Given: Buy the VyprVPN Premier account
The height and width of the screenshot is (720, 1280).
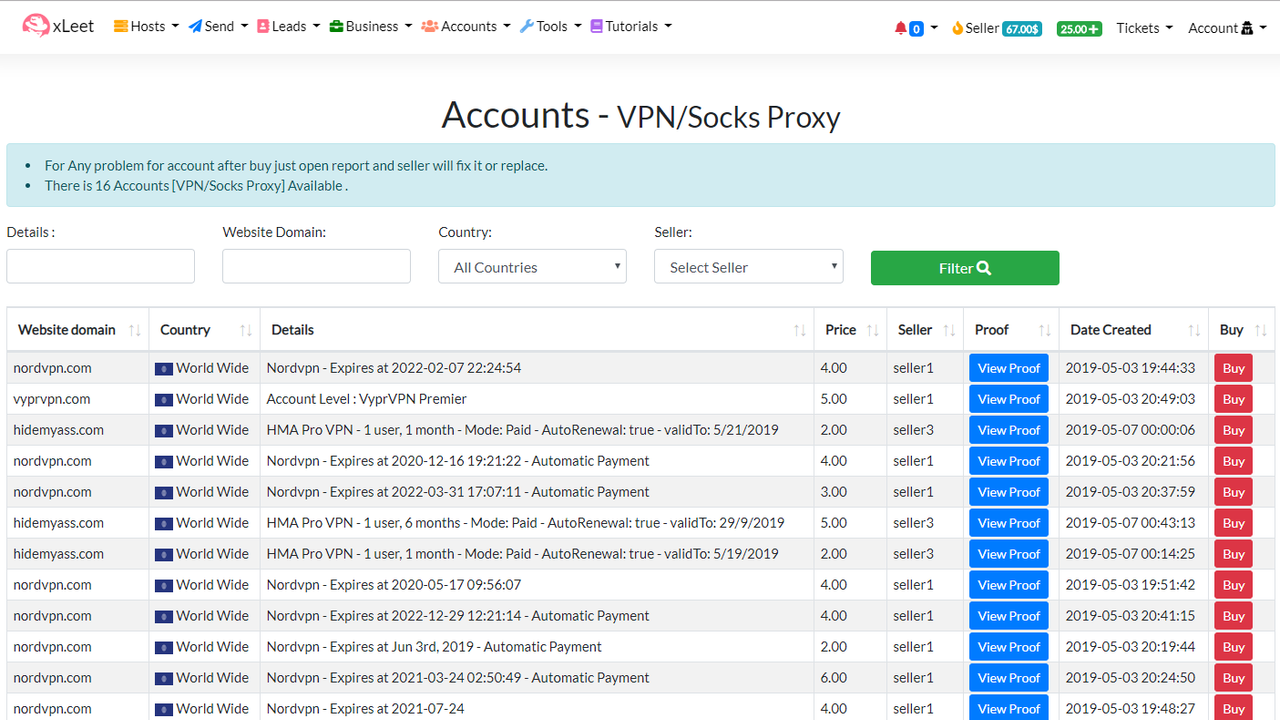Looking at the screenshot, I should click(x=1234, y=399).
